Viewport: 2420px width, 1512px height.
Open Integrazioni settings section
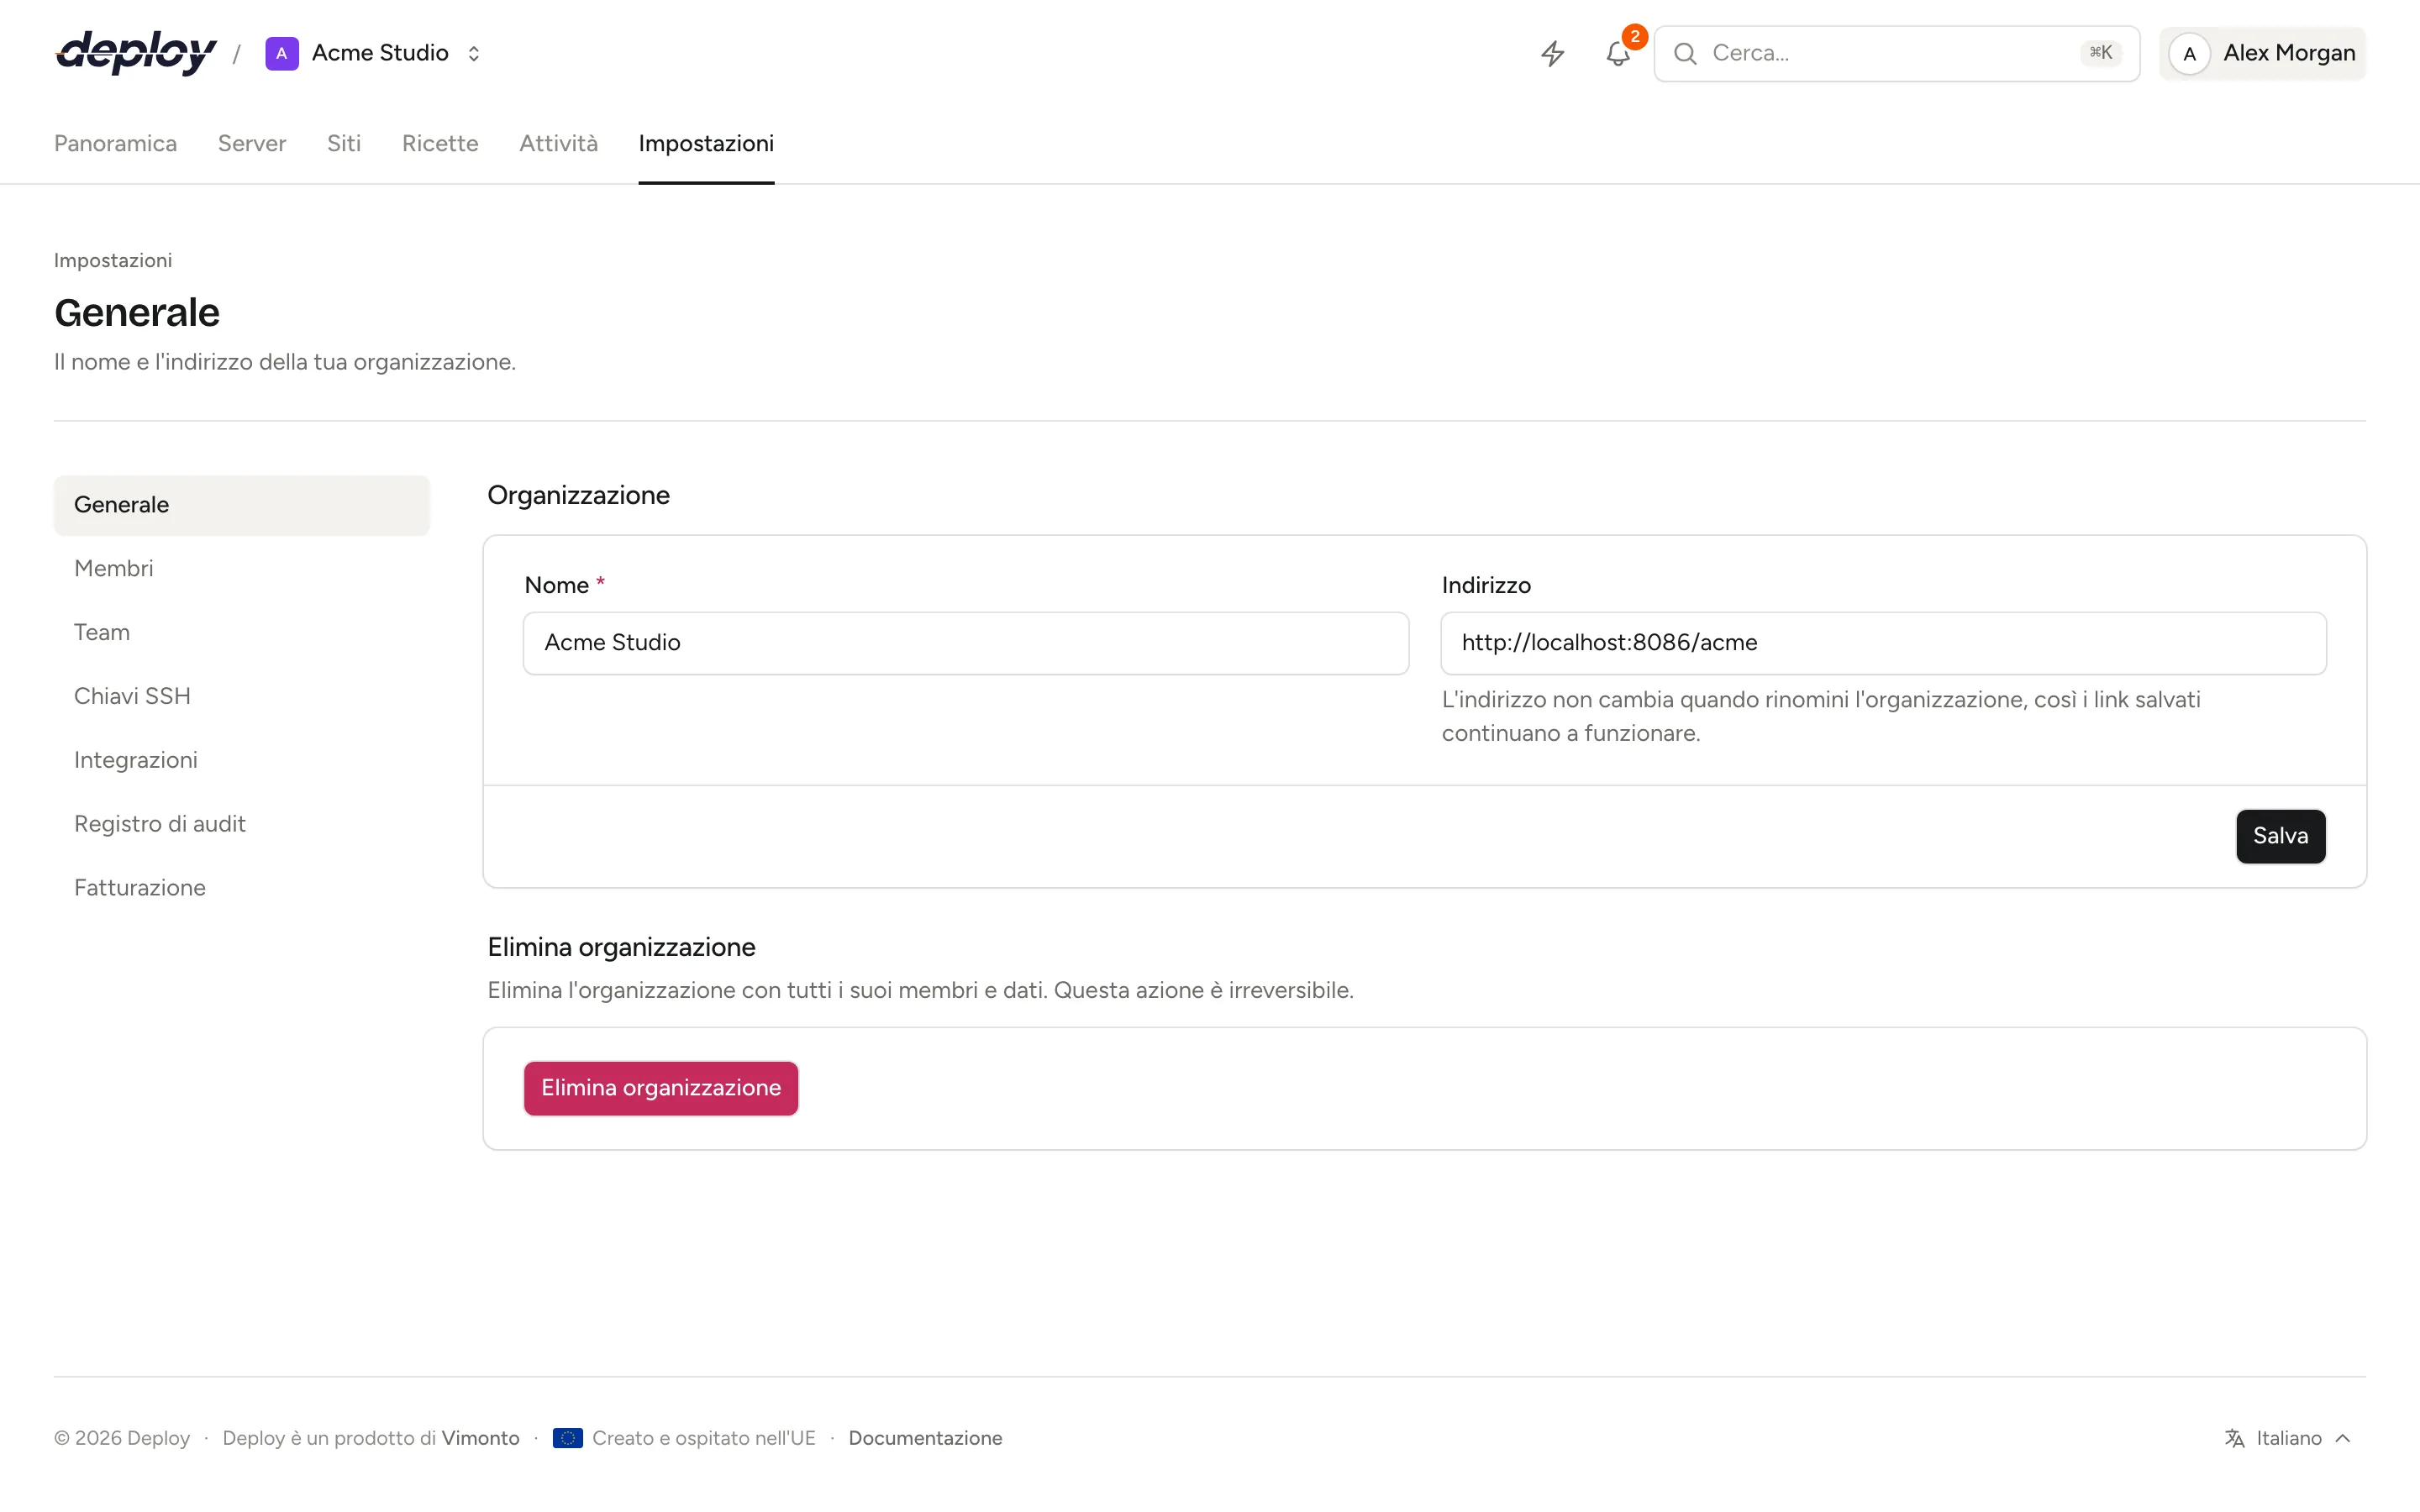click(242, 760)
